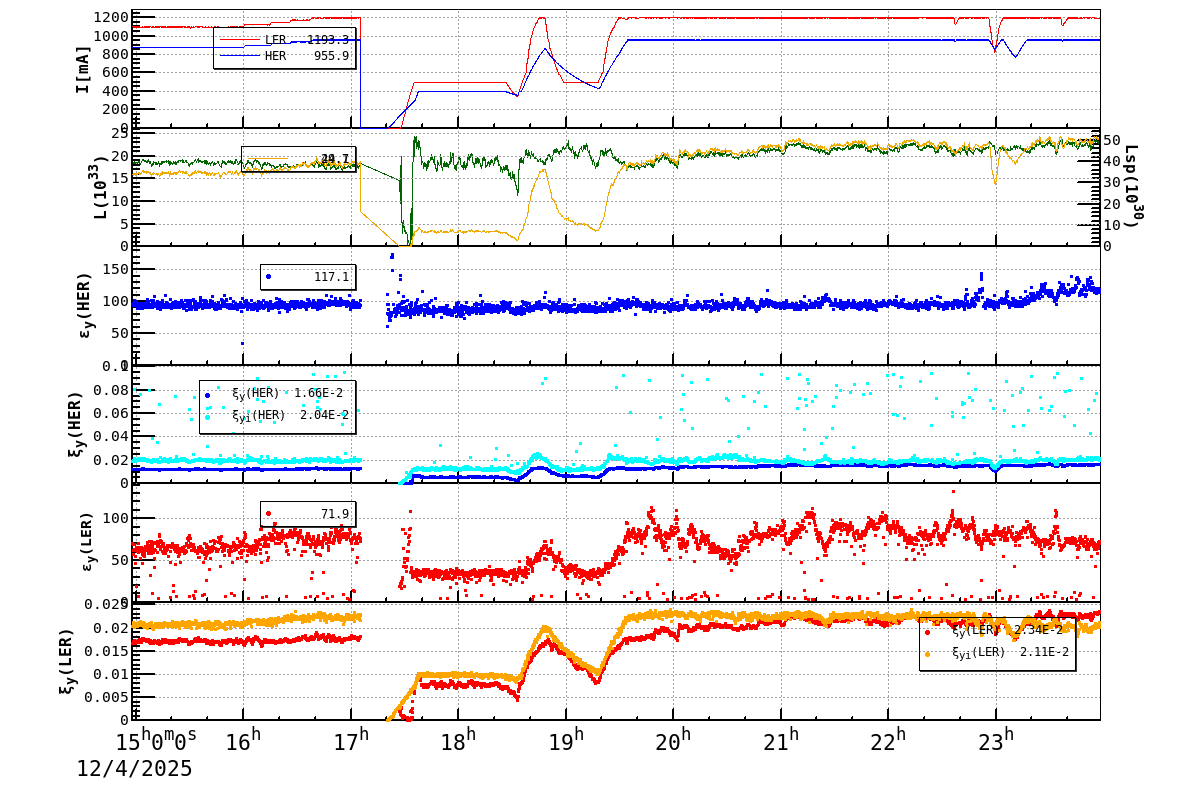Click the 117.1 legend value in εy(HER) panel
1200x798 pixels.
click(331, 277)
